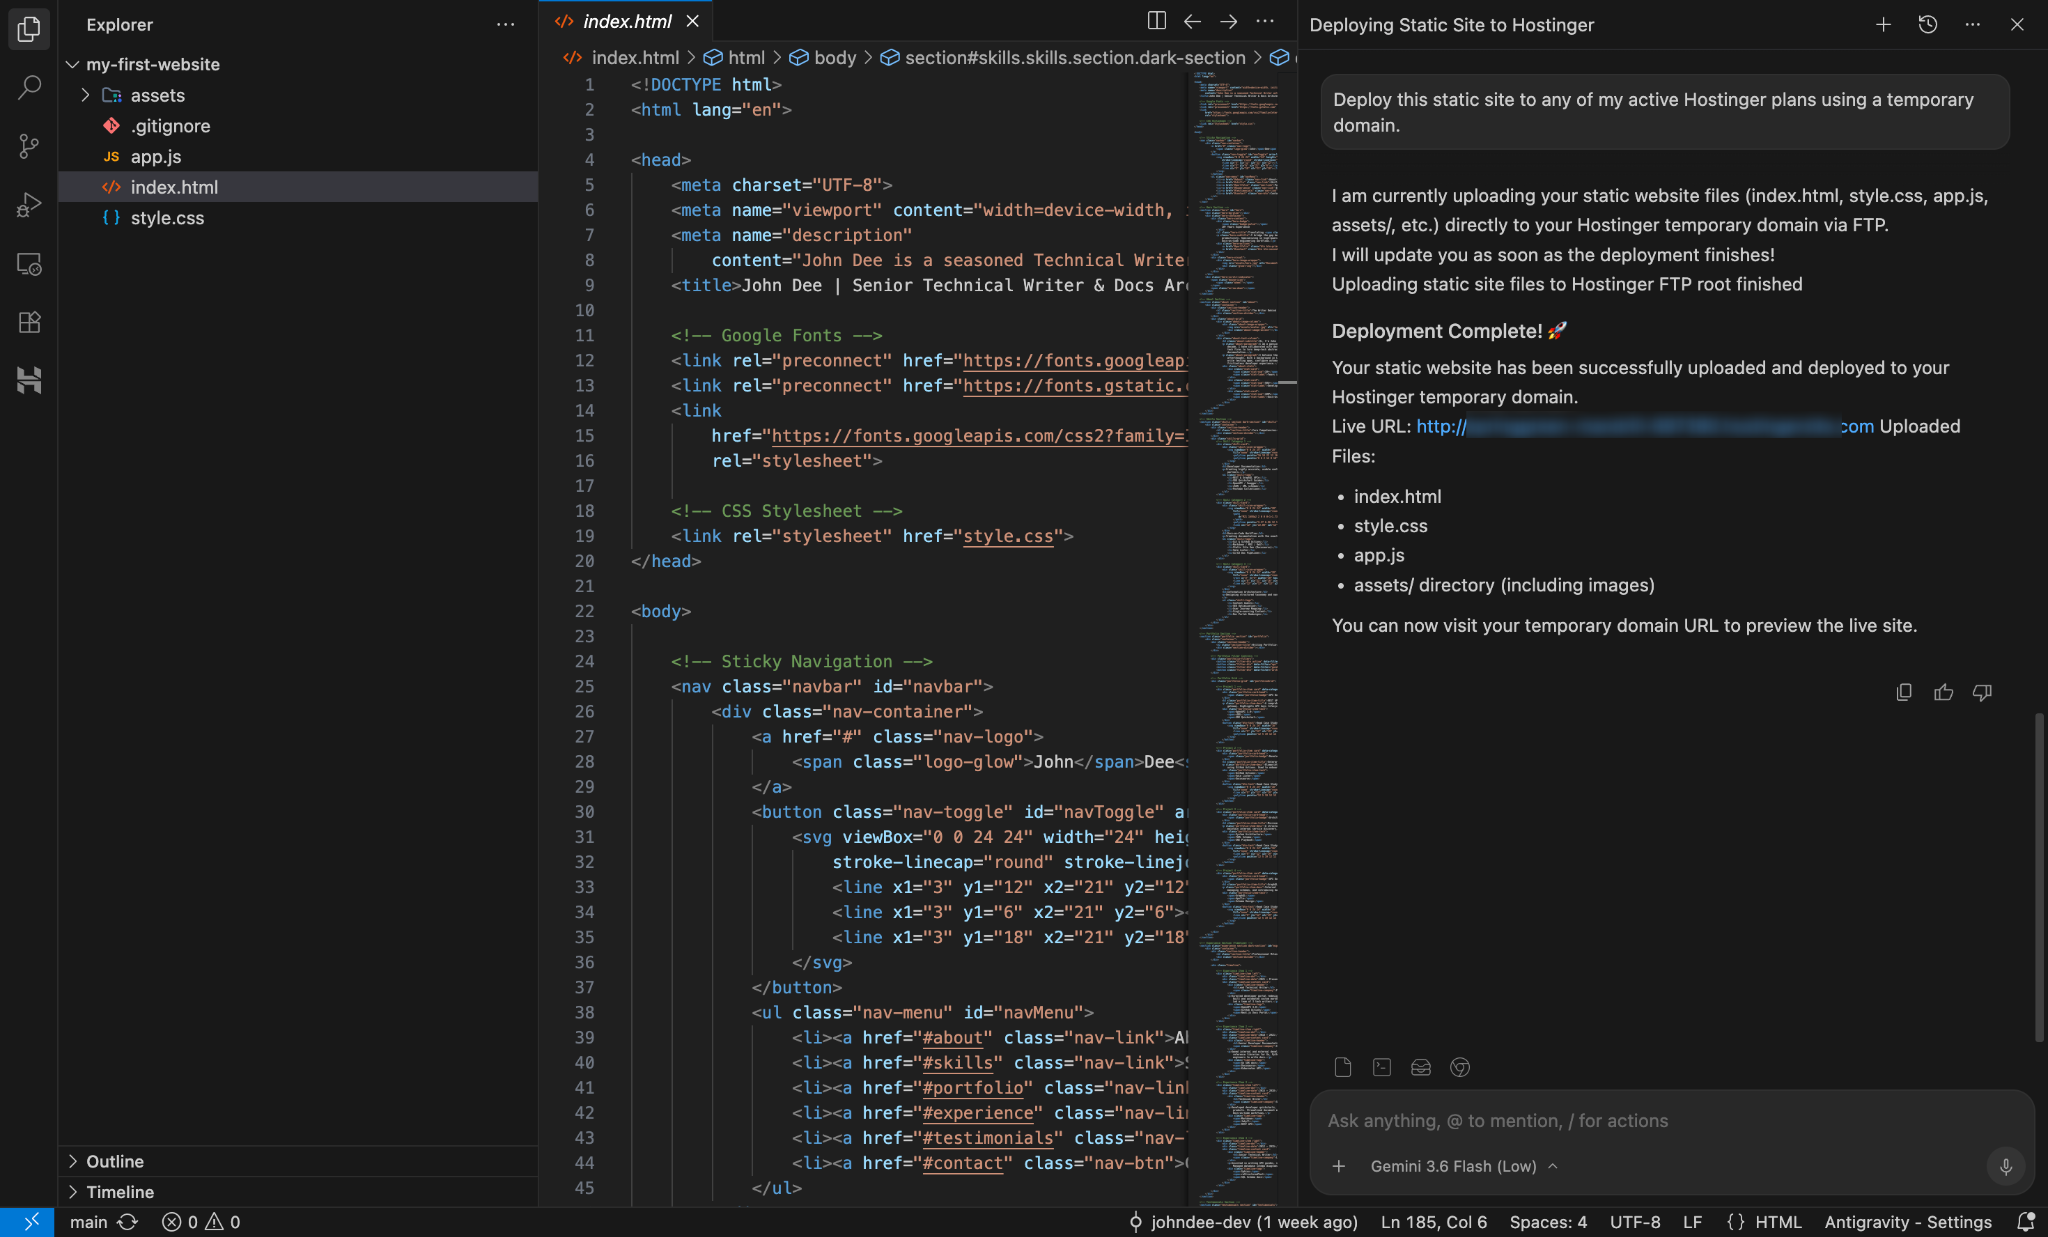Change UTF-8 file encoding
Image resolution: width=2048 pixels, height=1237 pixels.
1635,1222
